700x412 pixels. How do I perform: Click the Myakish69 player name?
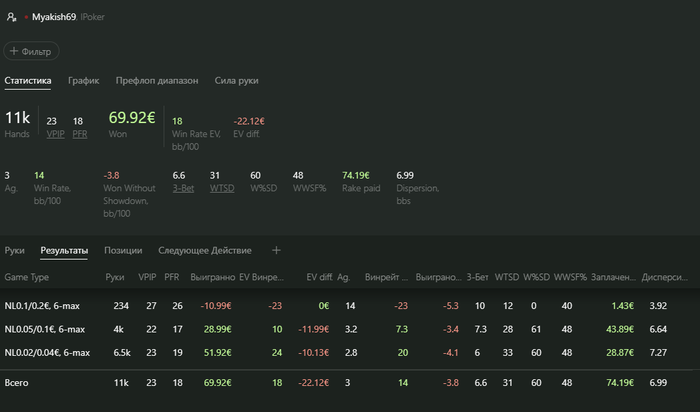pos(56,18)
